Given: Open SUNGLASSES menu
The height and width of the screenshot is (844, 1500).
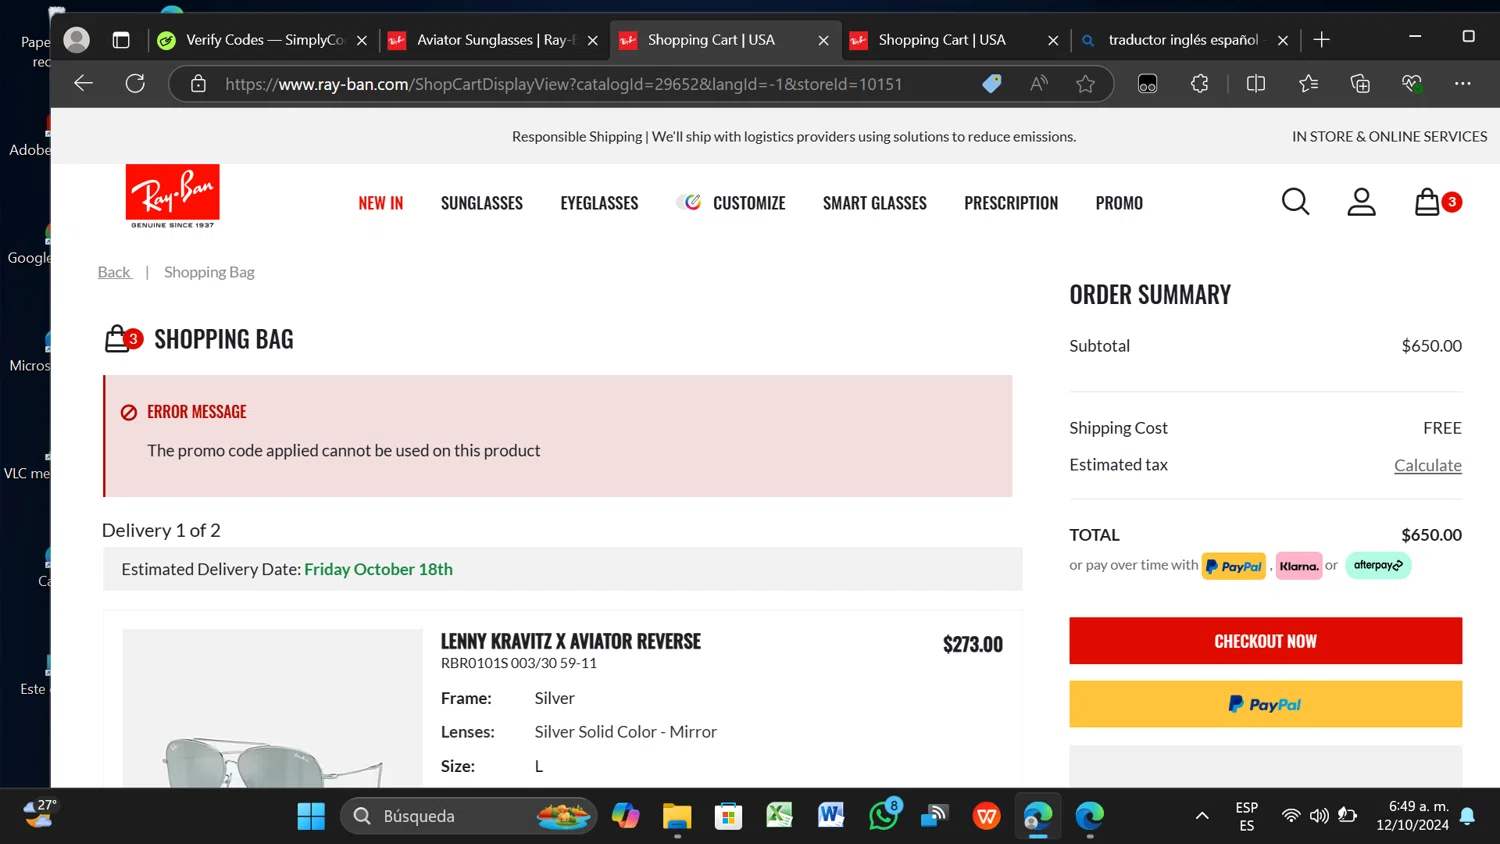Looking at the screenshot, I should point(482,203).
